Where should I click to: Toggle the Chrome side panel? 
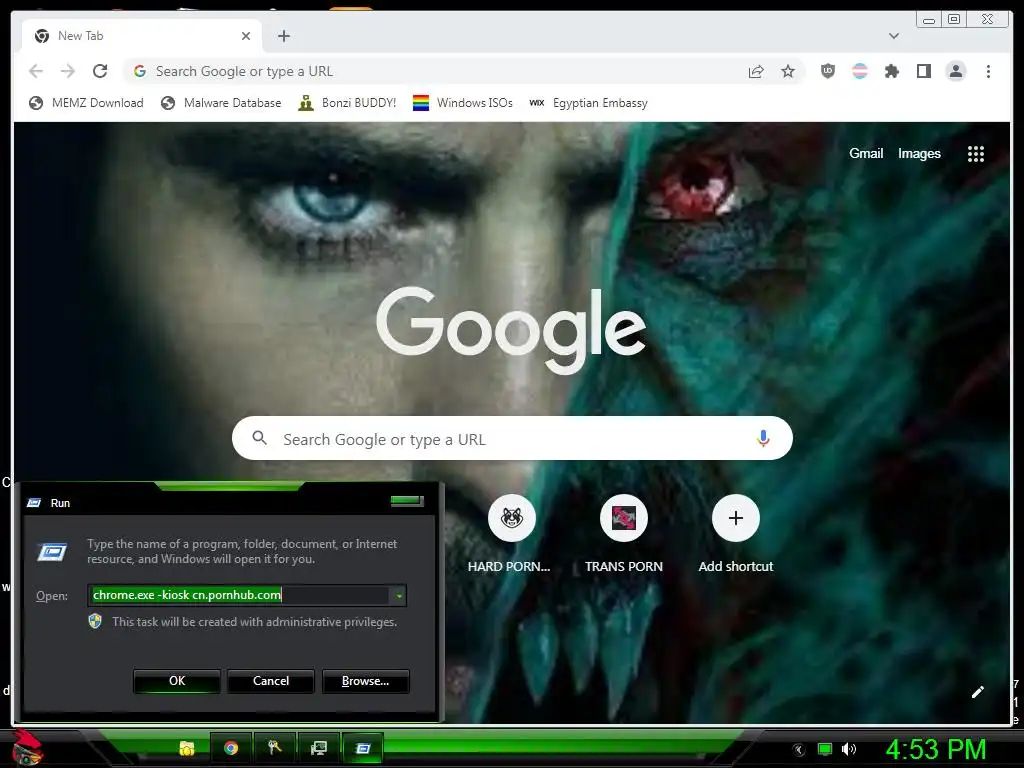pyautogui.click(x=923, y=71)
